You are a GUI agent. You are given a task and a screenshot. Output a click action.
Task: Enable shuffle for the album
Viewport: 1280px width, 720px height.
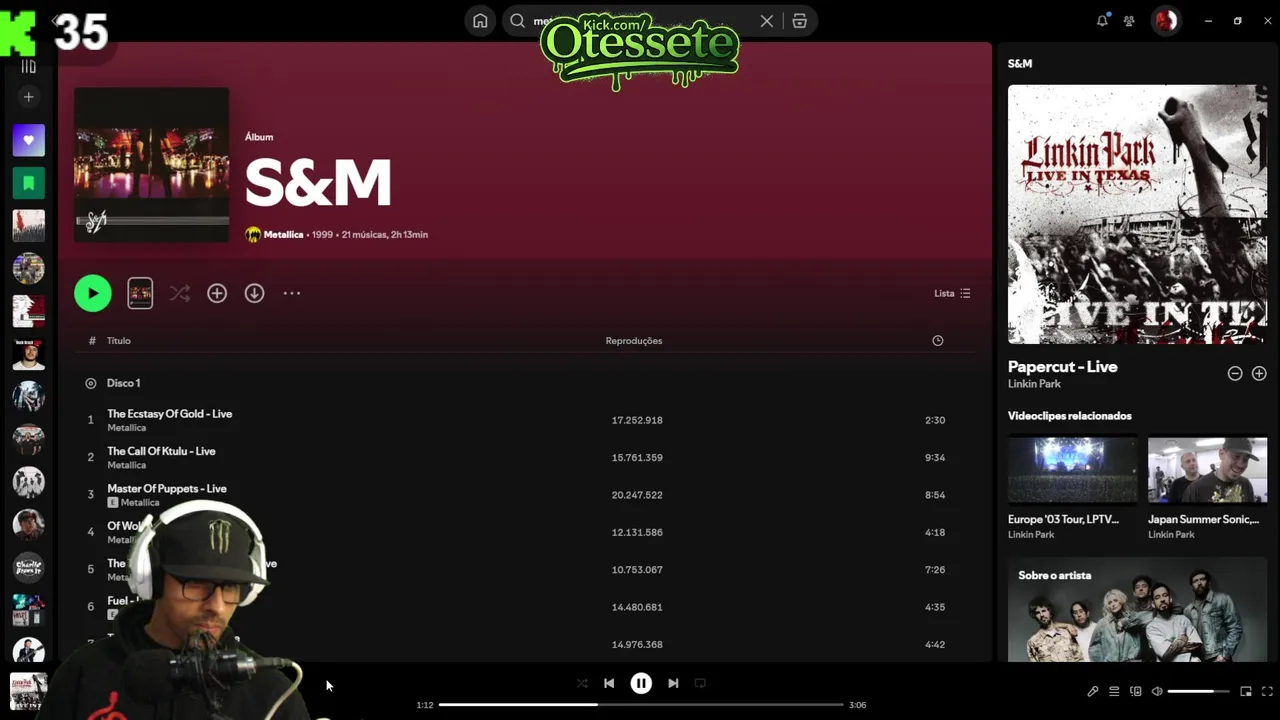click(x=179, y=293)
